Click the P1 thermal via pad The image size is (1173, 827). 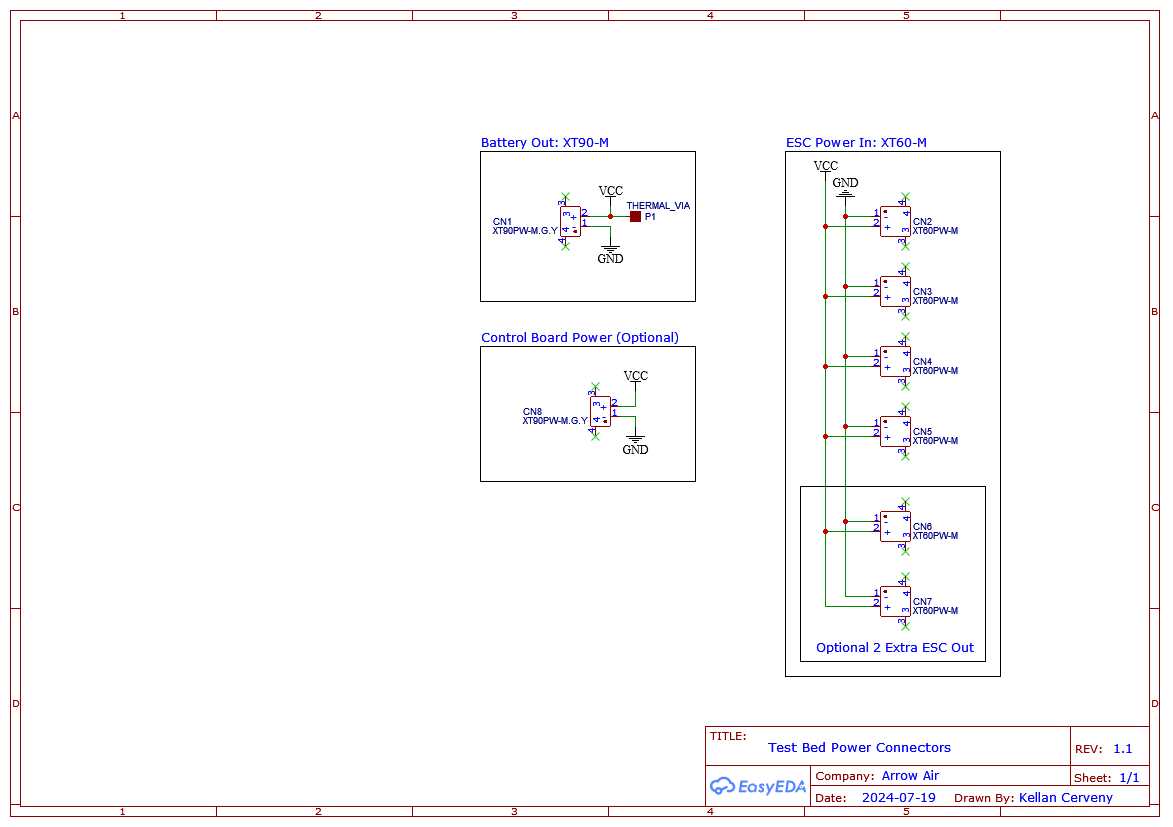[635, 216]
